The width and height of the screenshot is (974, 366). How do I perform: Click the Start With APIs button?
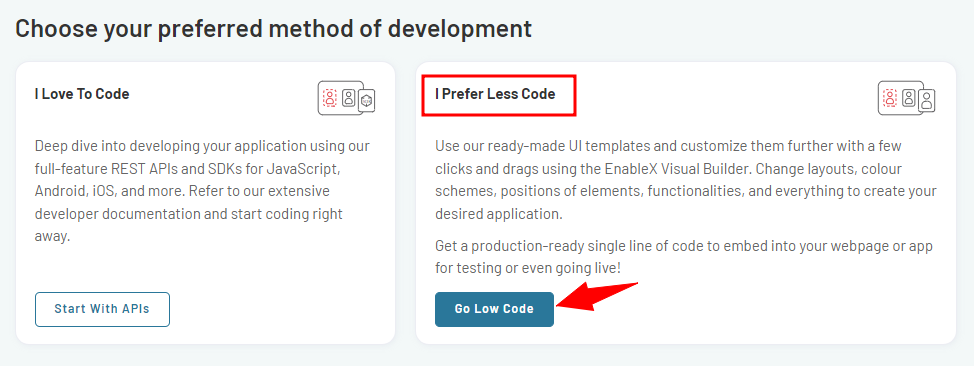(x=102, y=309)
